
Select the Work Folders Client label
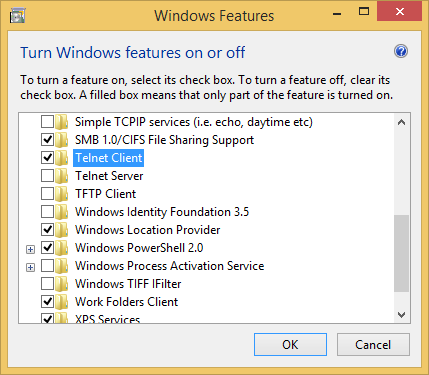[x=127, y=302]
